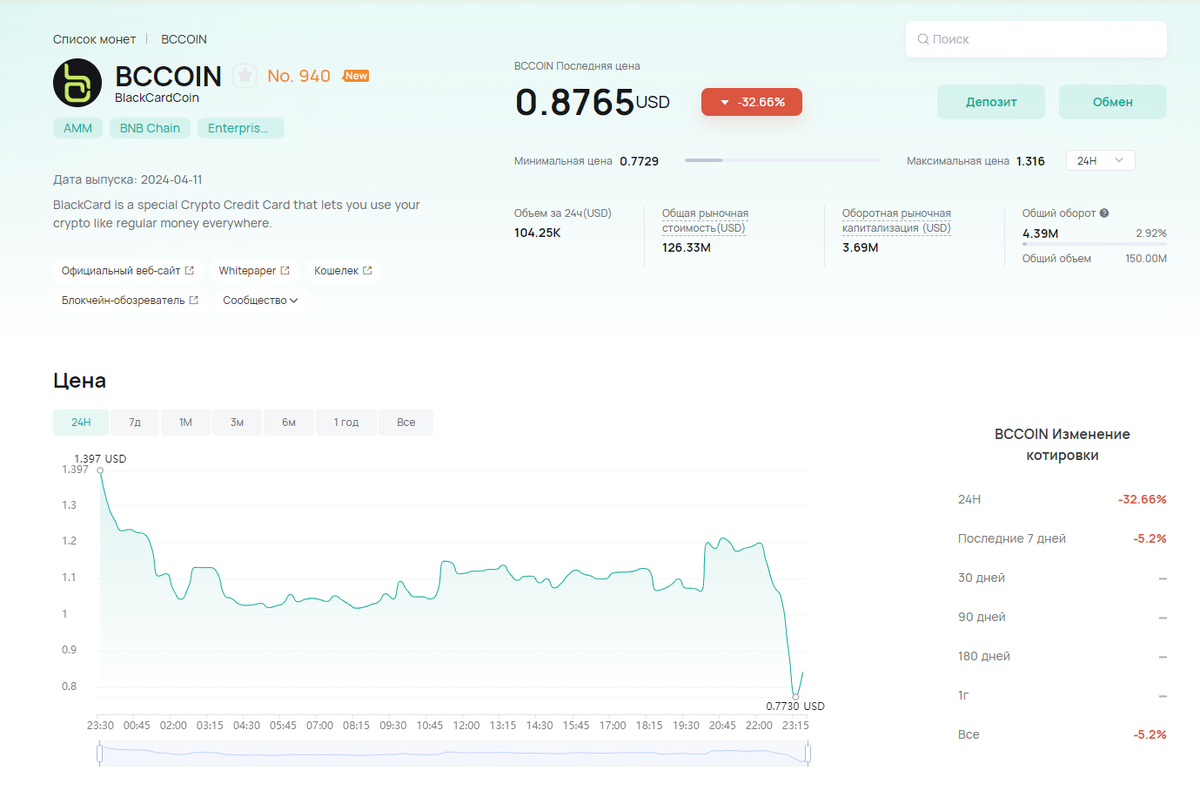Go to Список монет breadcrumb
Screen dimensions: 1200x798
click(94, 39)
